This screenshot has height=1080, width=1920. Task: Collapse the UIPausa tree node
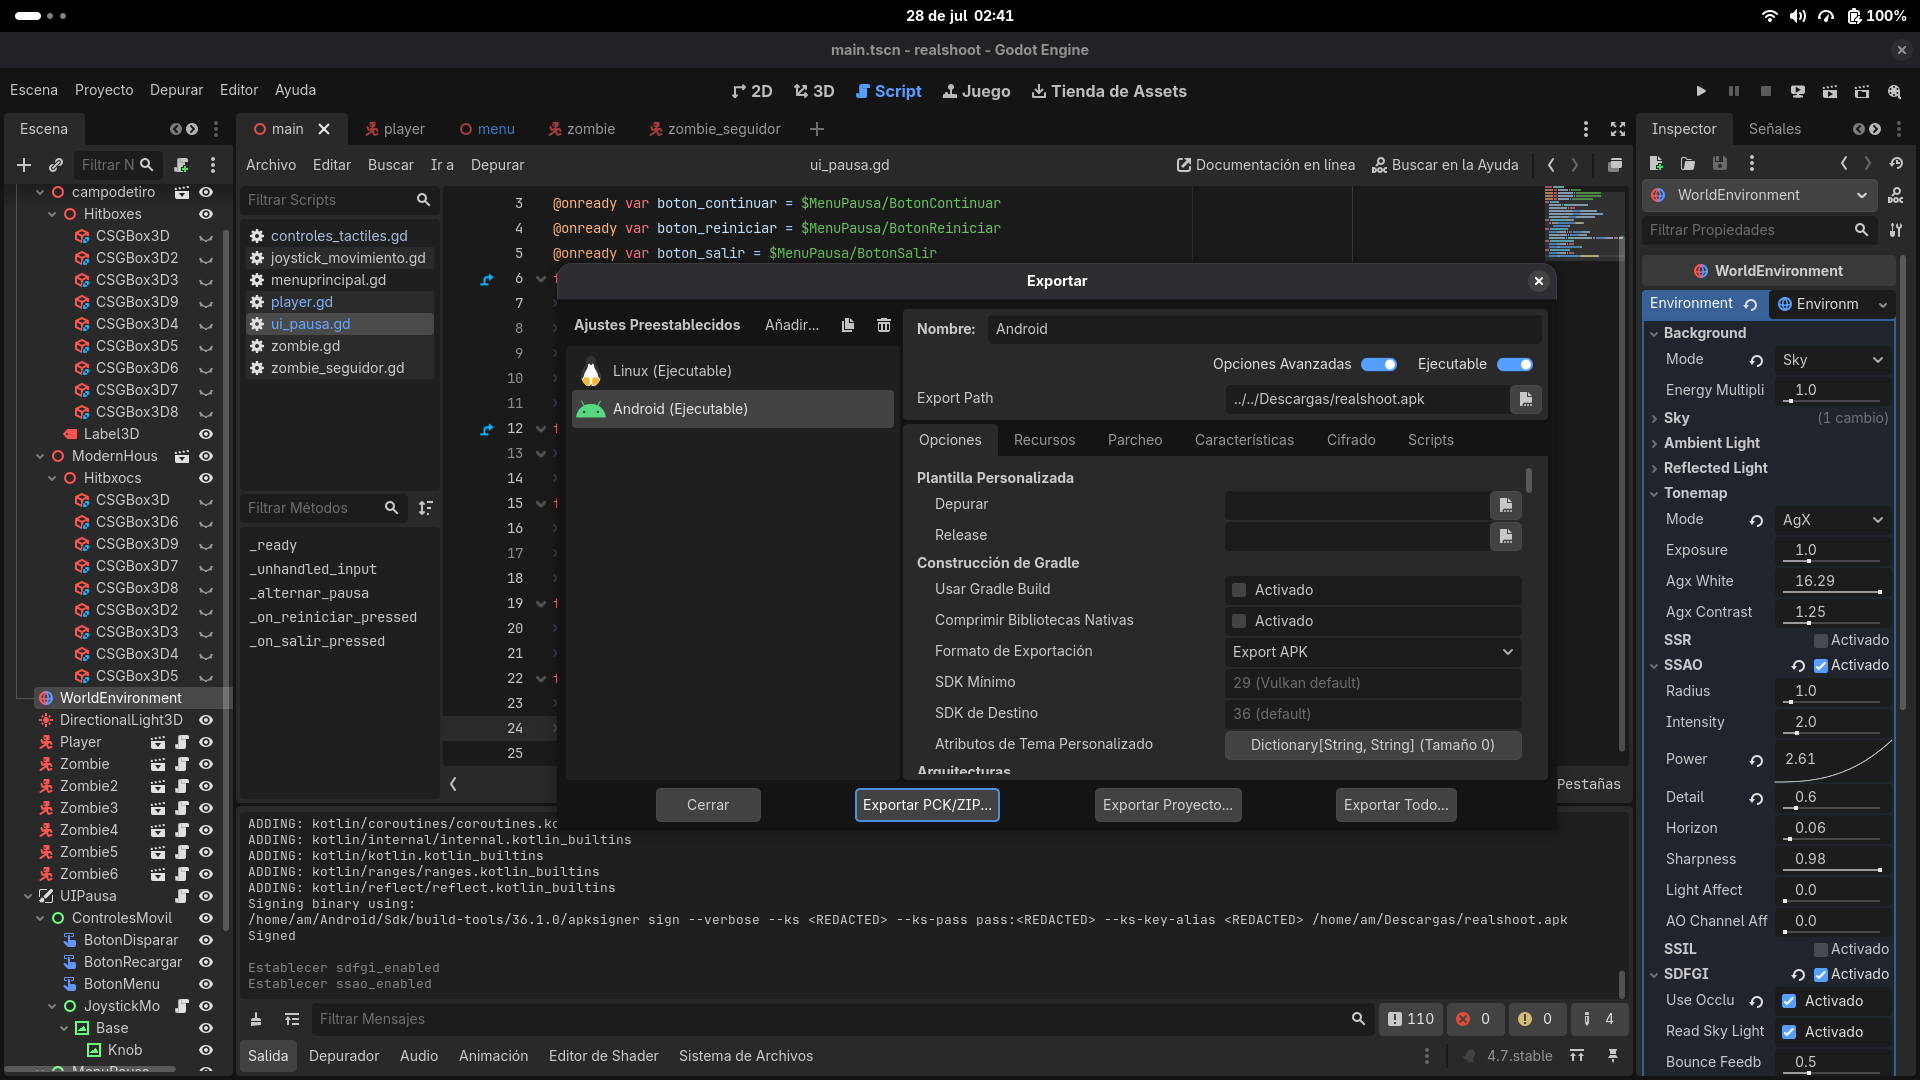click(x=28, y=896)
